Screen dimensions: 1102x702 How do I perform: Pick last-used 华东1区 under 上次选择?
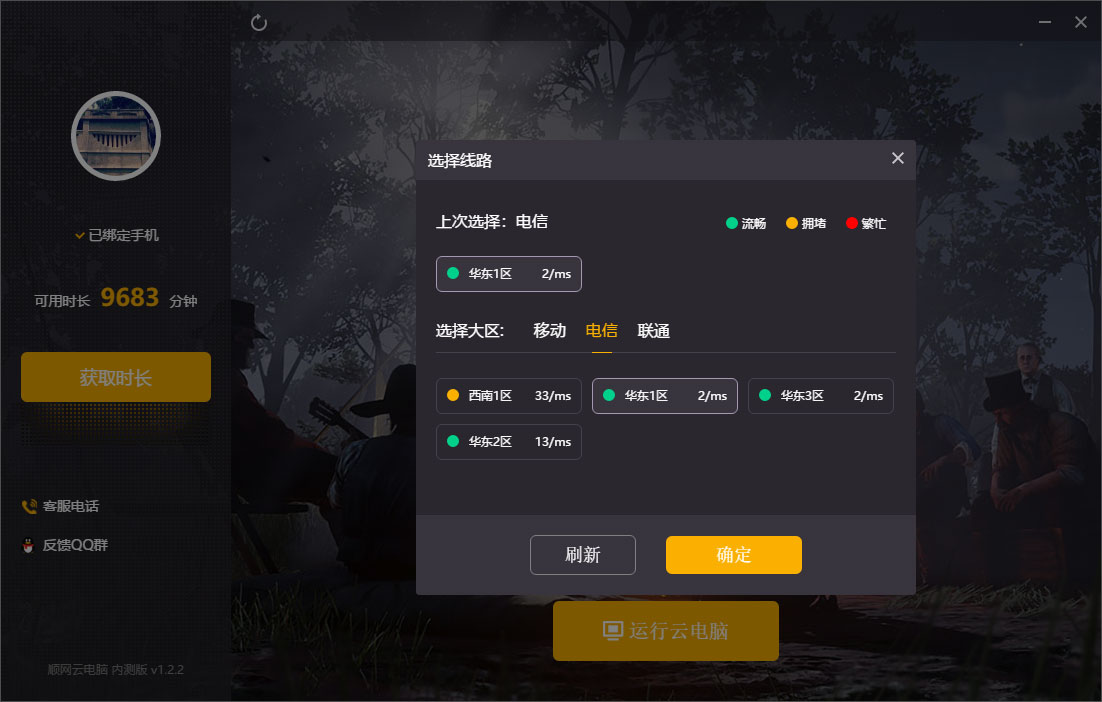509,274
